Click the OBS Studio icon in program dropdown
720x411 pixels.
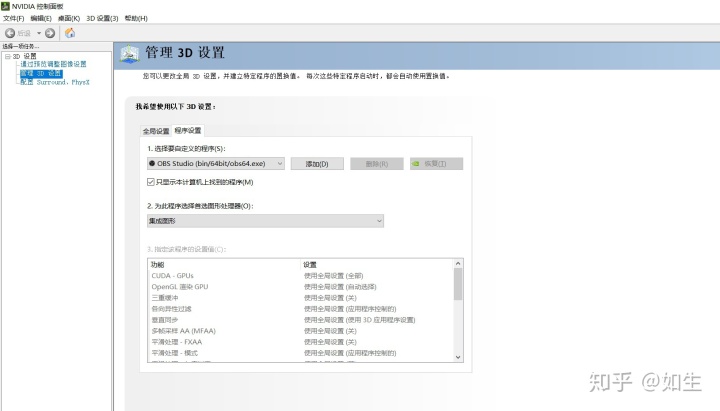[x=152, y=163]
